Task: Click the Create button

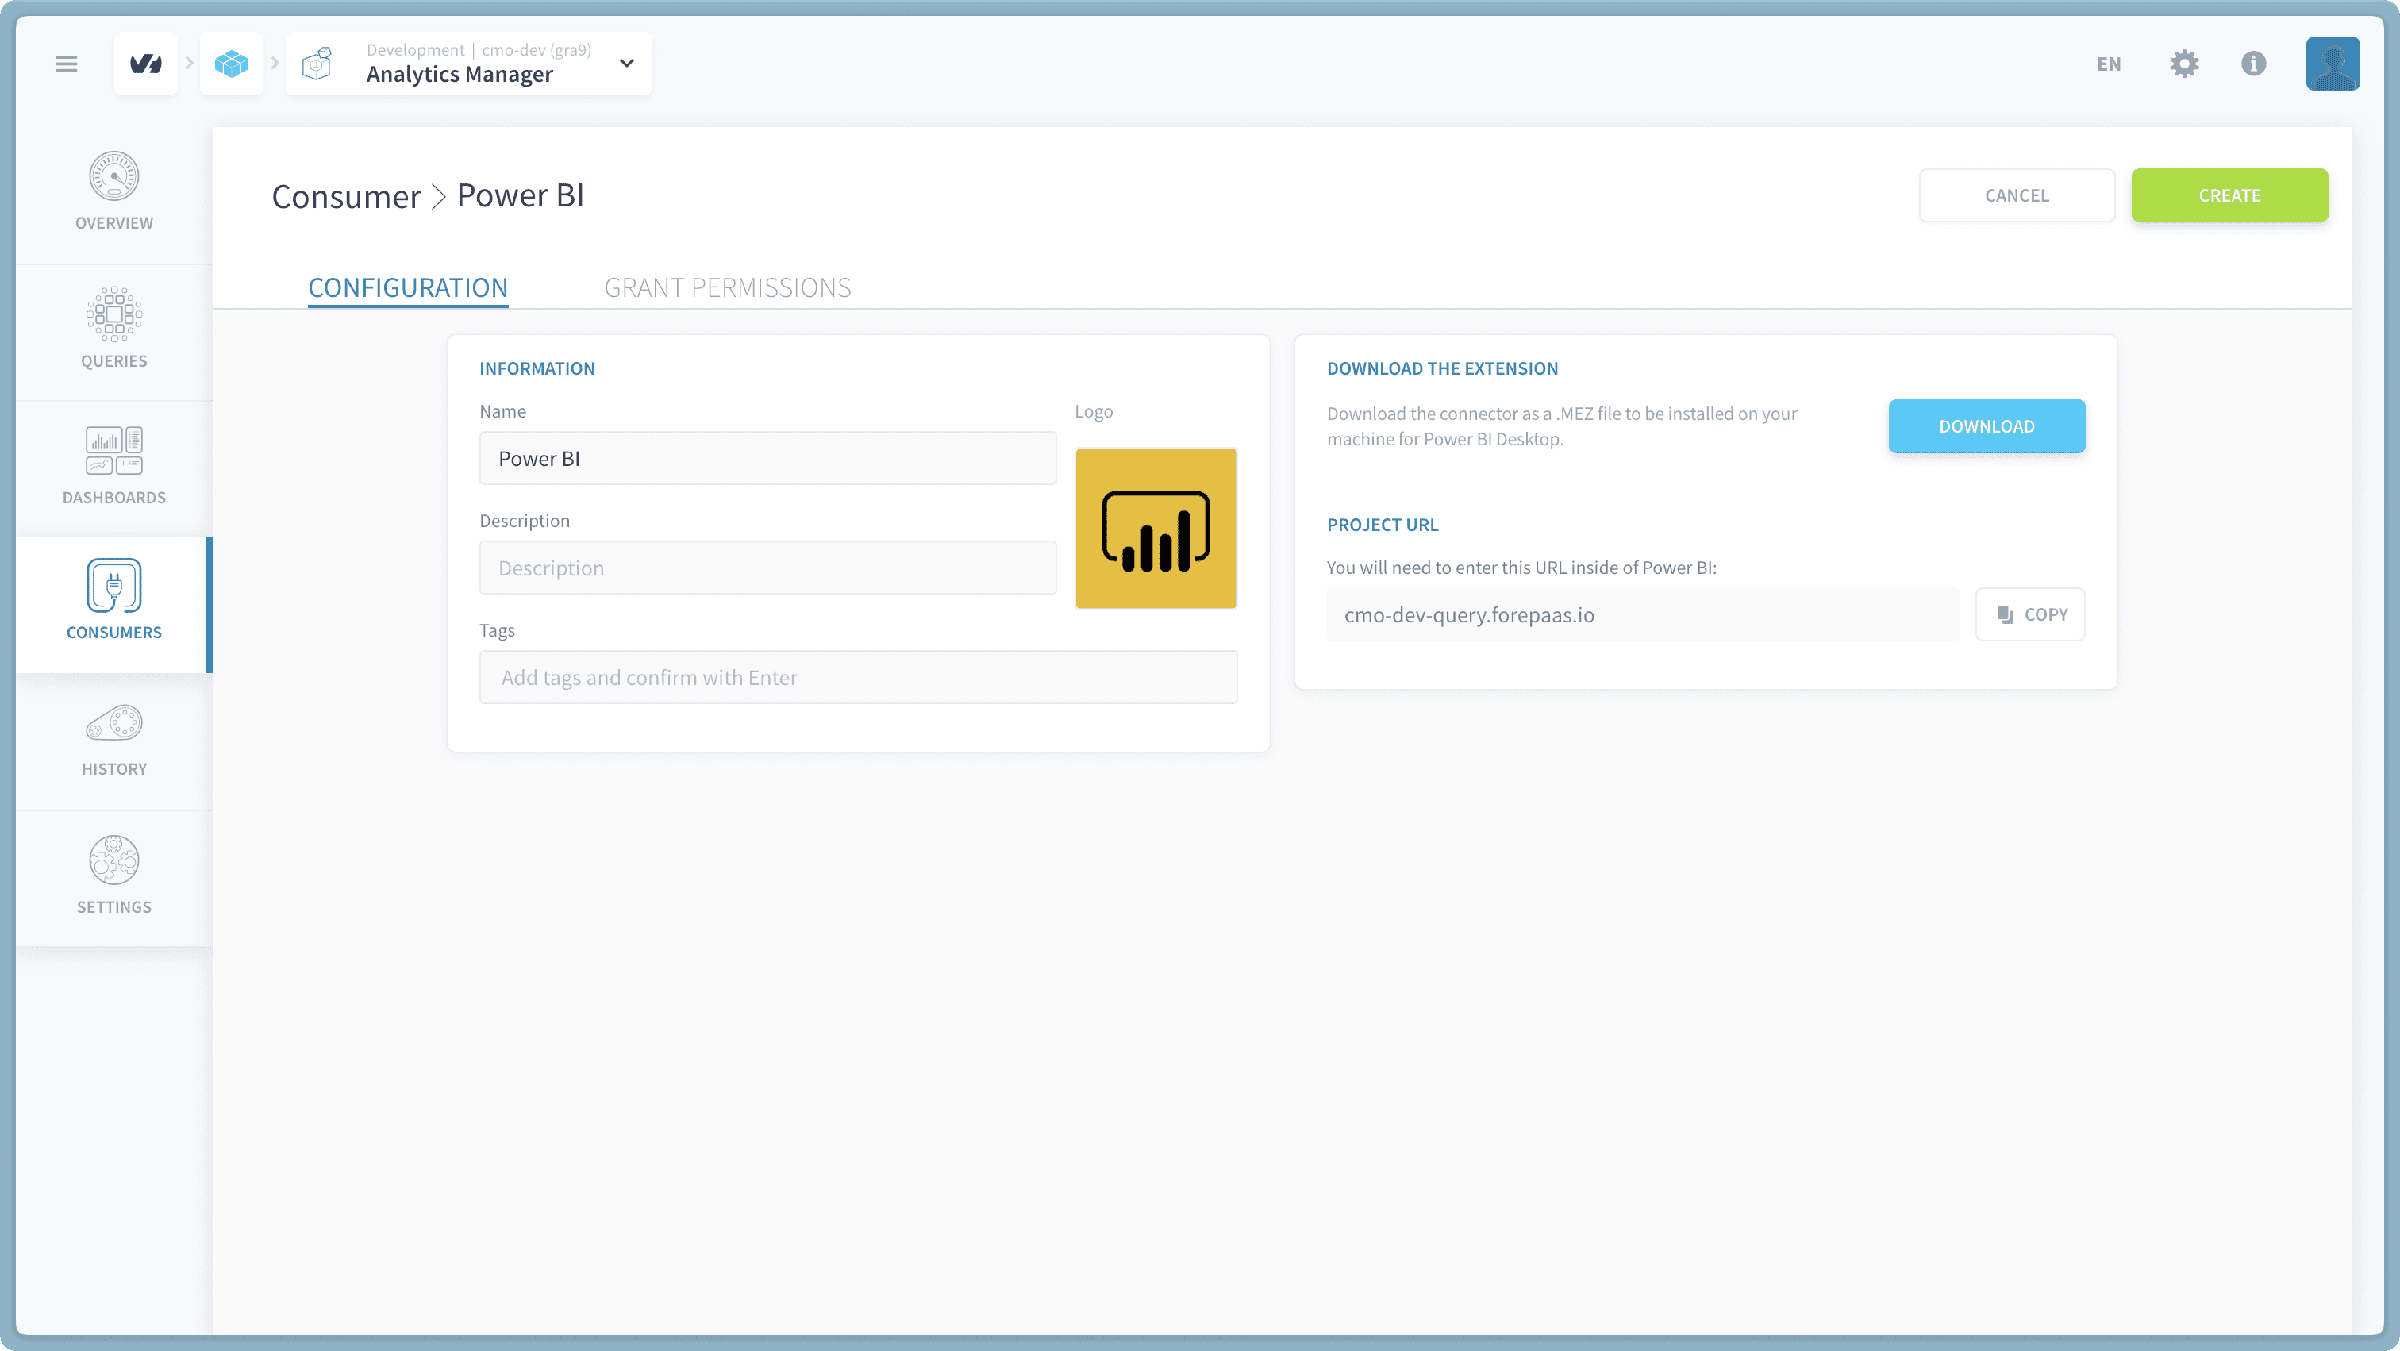Action: [2230, 196]
